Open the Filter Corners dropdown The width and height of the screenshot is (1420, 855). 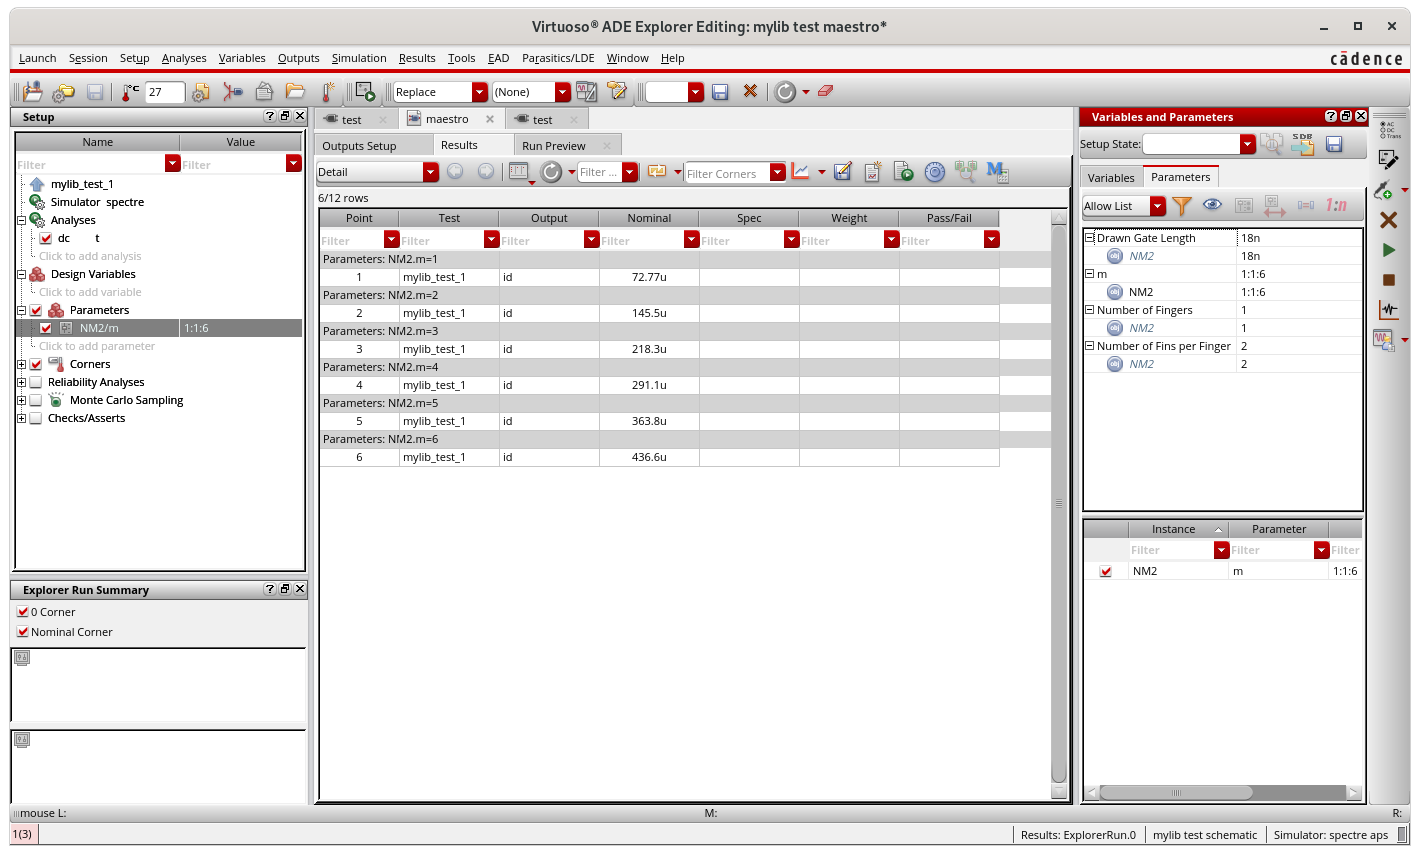(777, 173)
